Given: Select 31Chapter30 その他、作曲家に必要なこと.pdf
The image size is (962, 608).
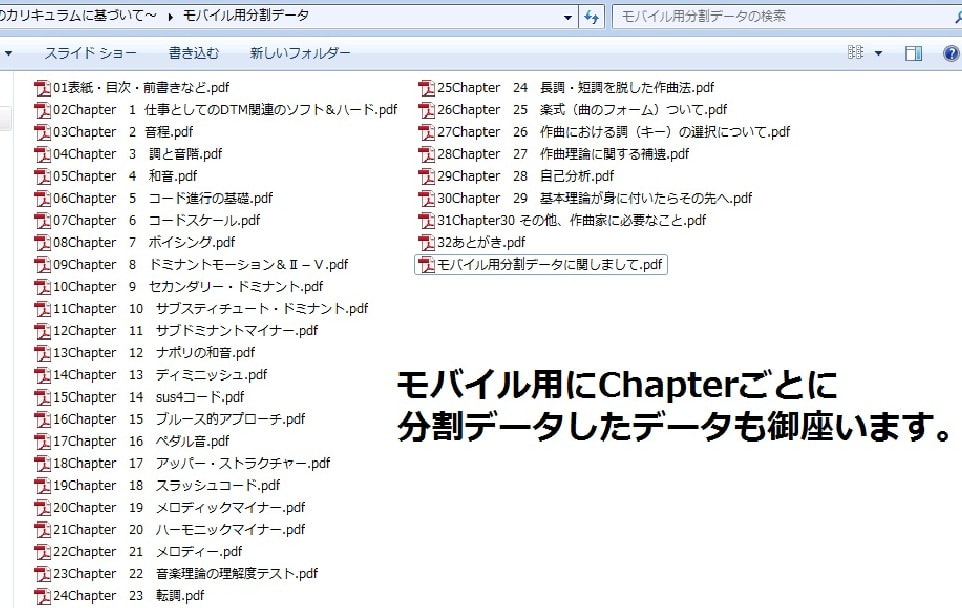Looking at the screenshot, I should click(563, 221).
